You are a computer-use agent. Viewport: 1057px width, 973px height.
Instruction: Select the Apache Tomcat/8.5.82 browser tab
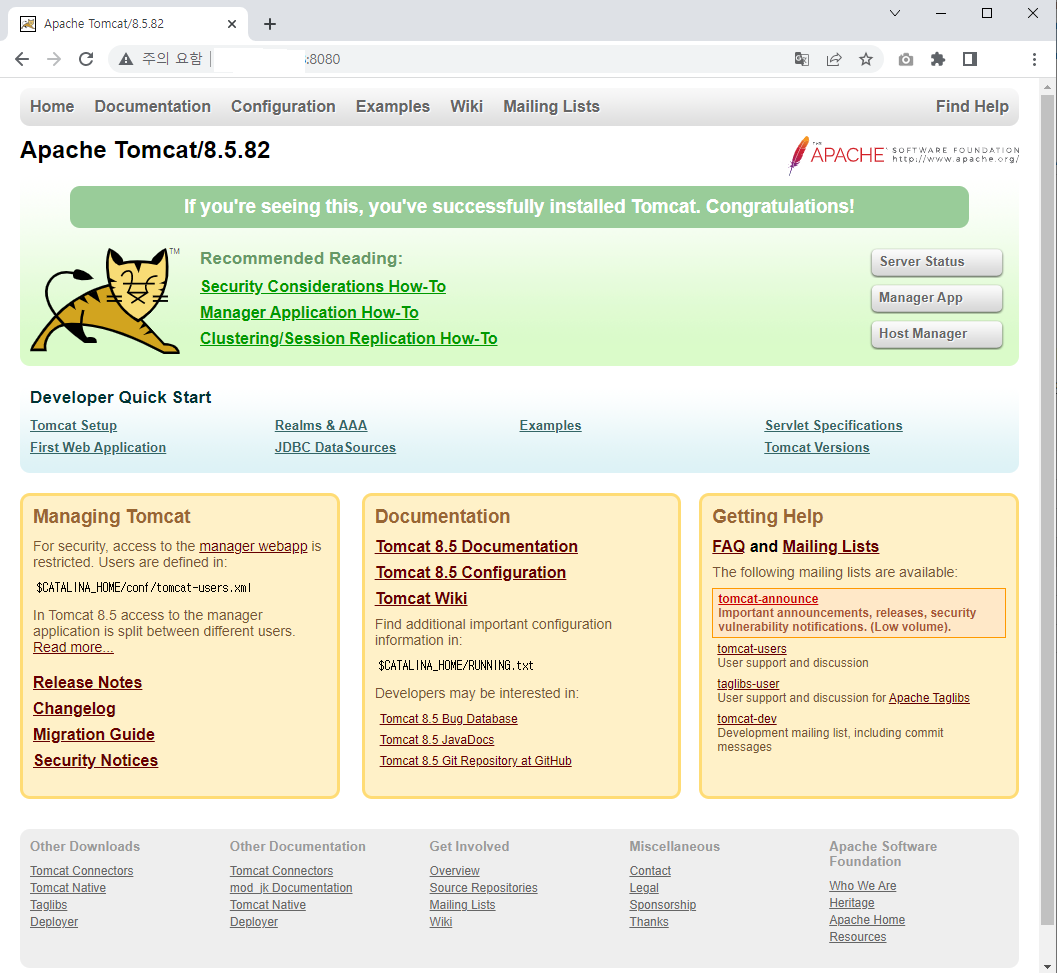(128, 24)
